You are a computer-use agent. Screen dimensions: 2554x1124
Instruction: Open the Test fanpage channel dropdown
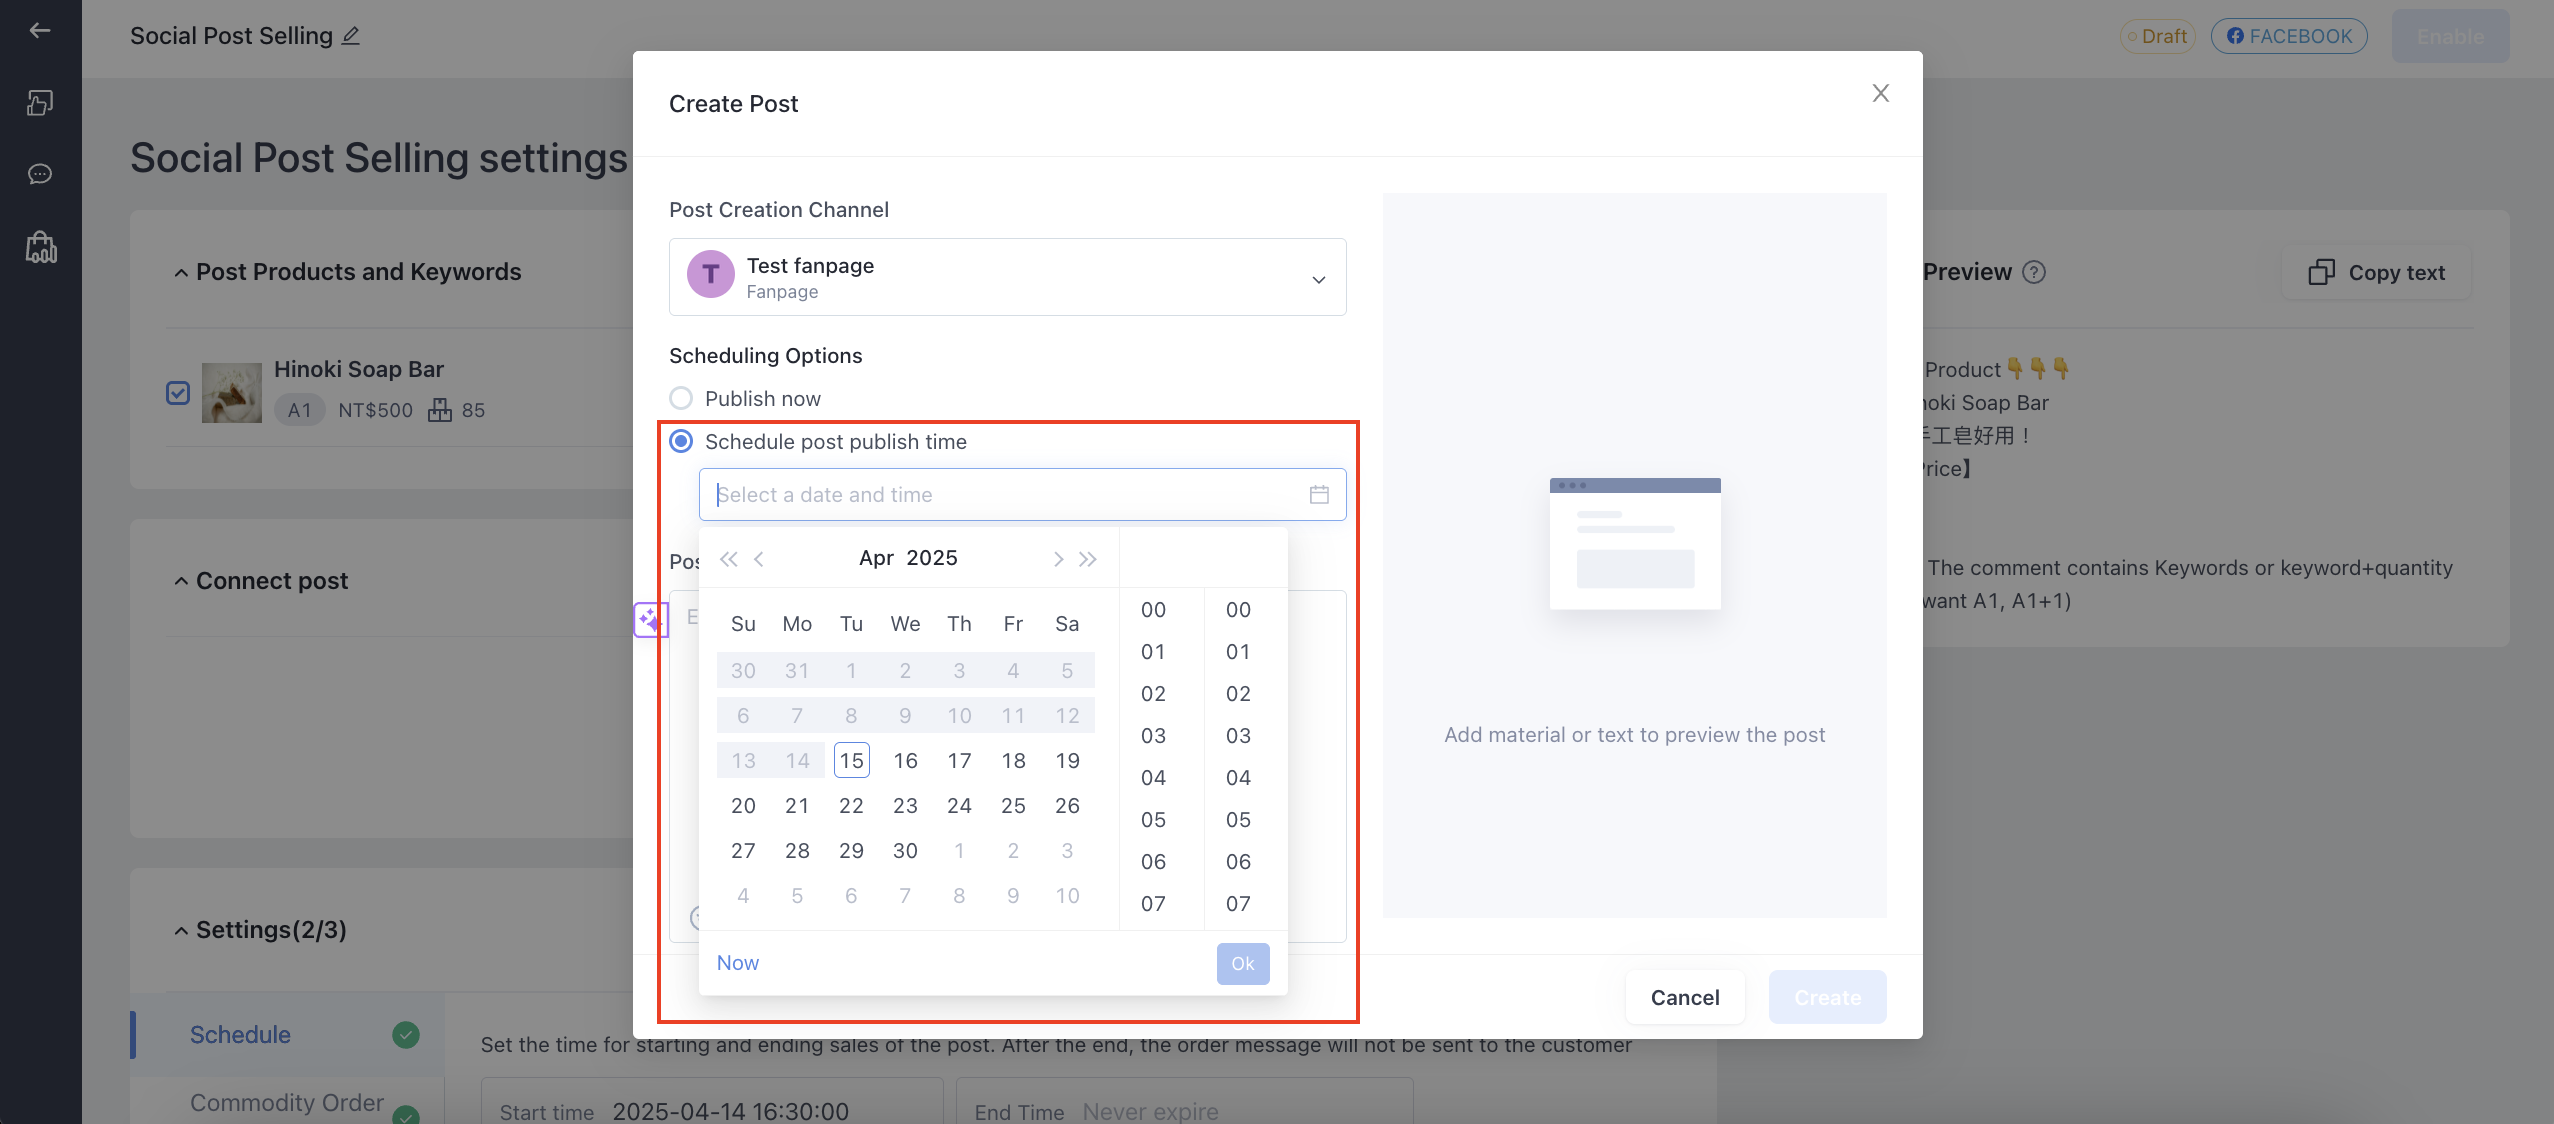[1007, 277]
